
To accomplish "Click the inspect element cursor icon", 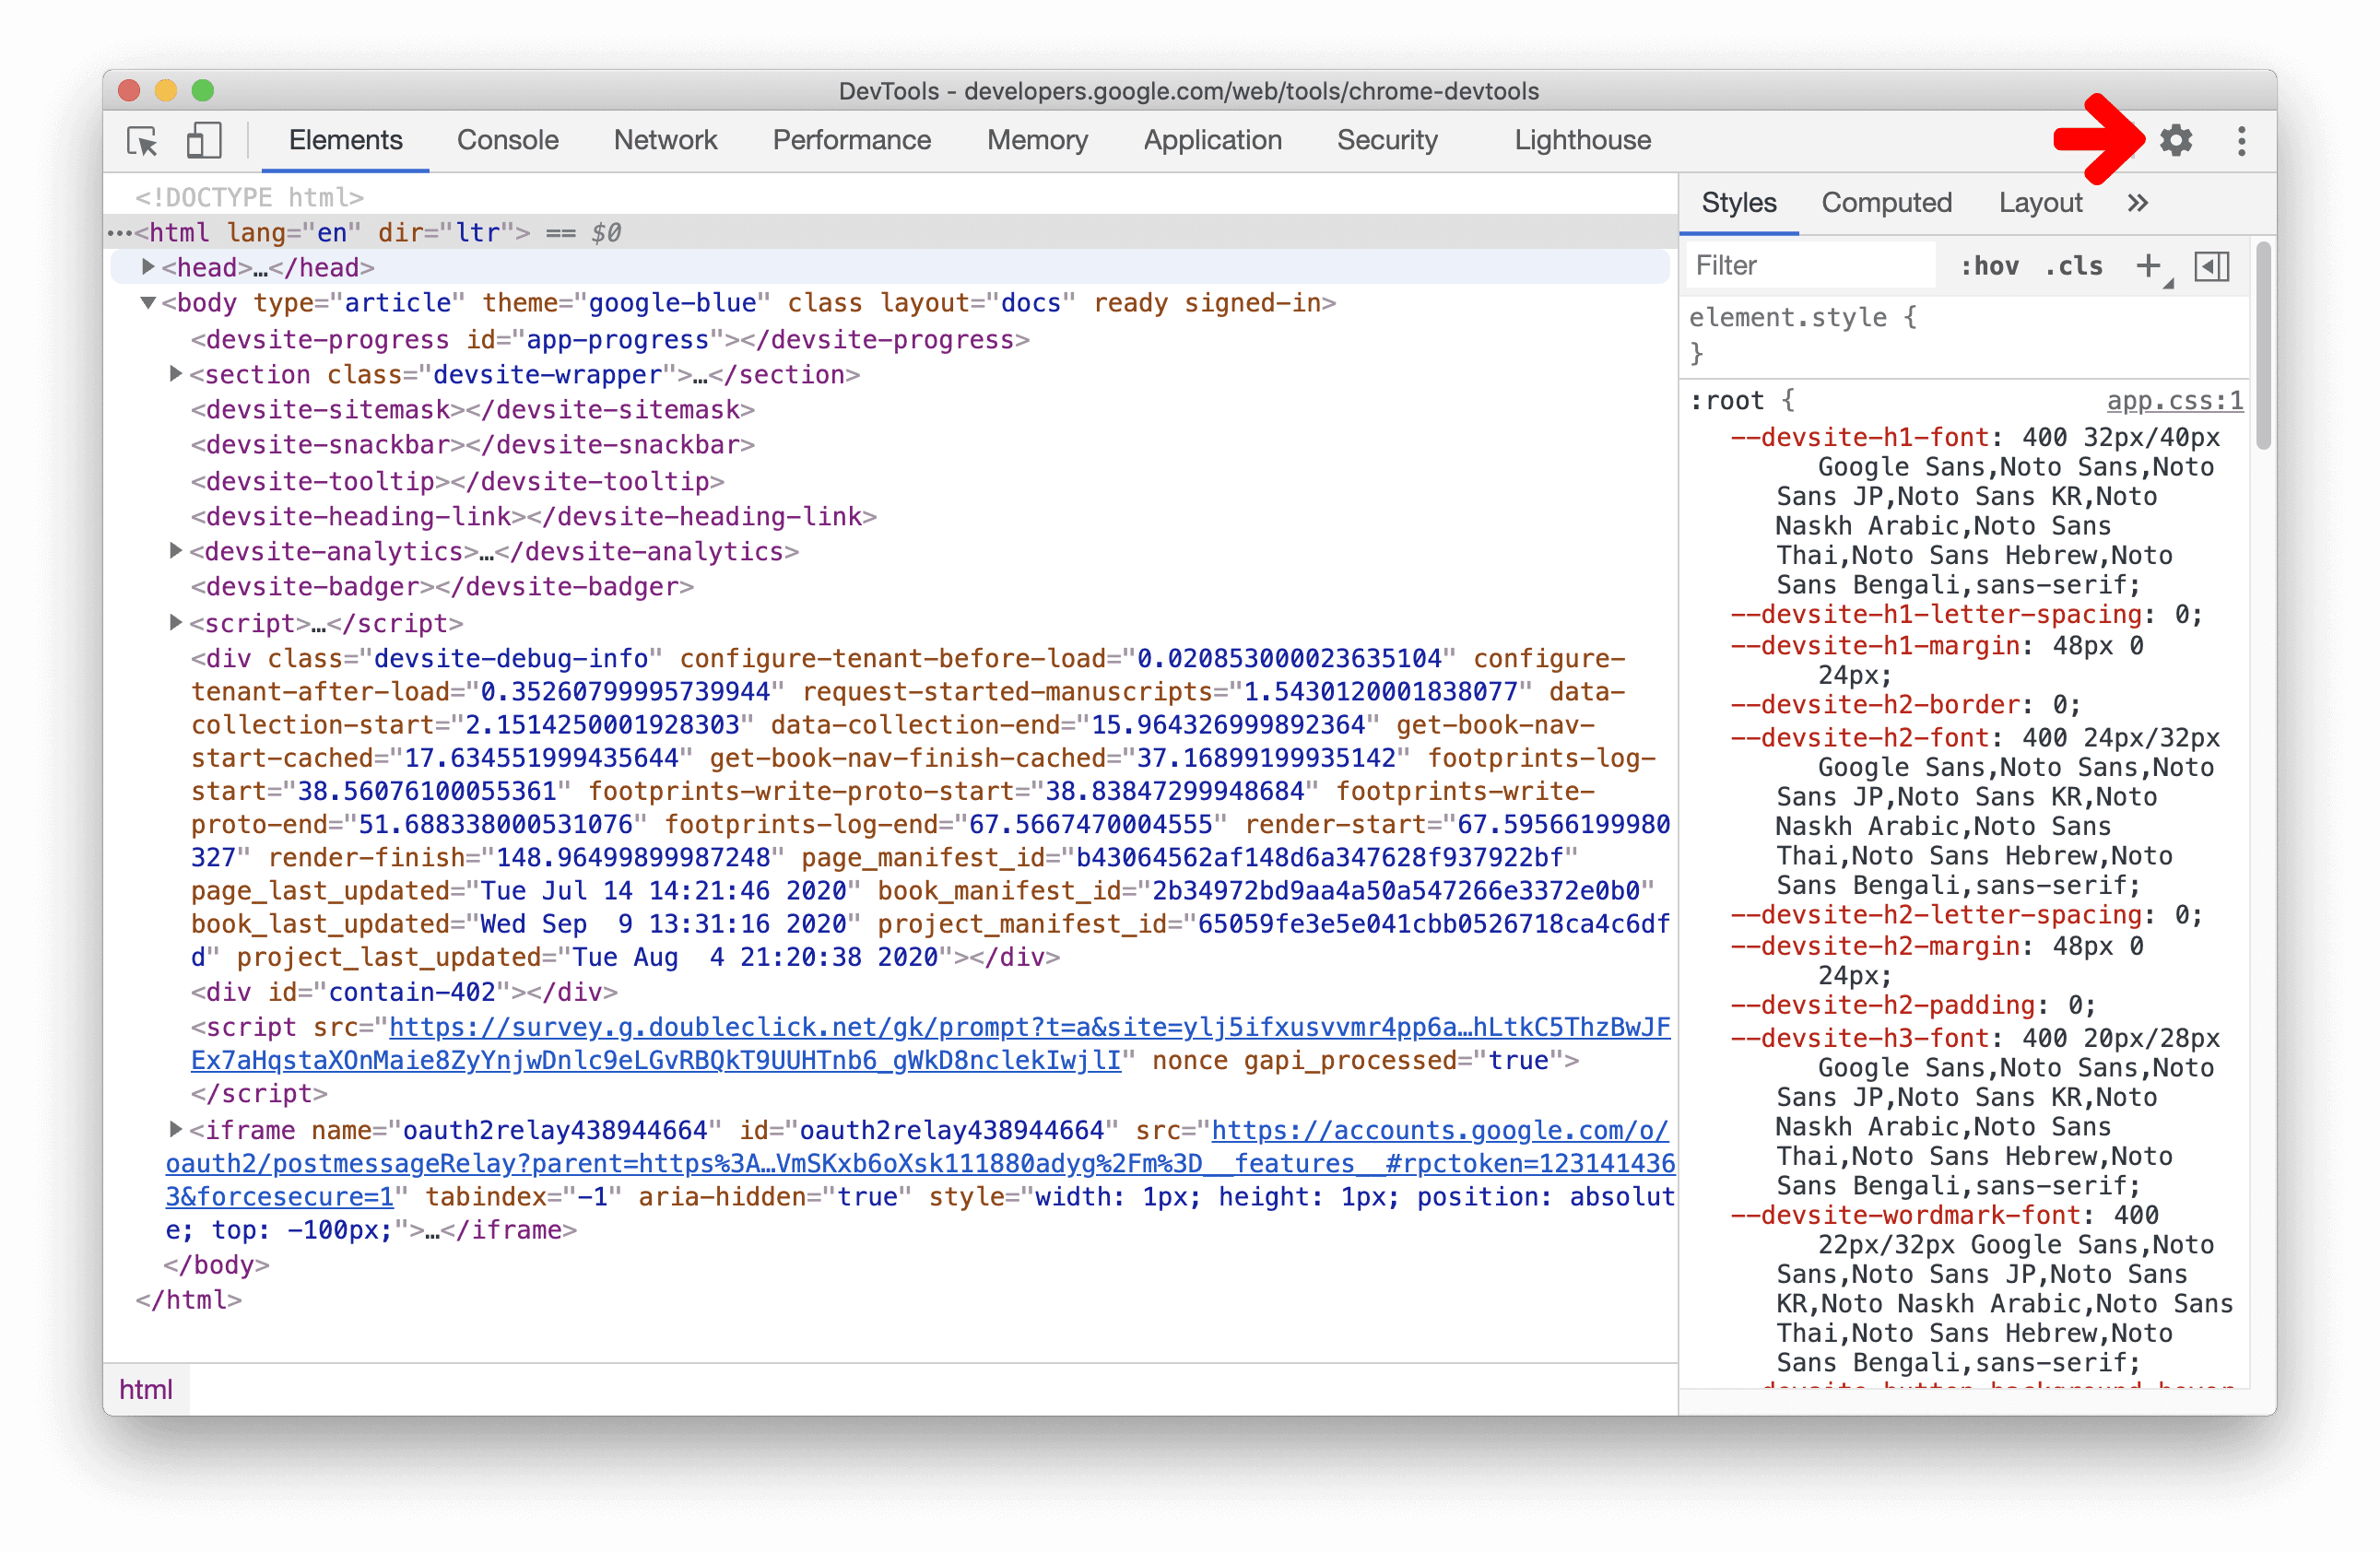I will pyautogui.click(x=147, y=142).
